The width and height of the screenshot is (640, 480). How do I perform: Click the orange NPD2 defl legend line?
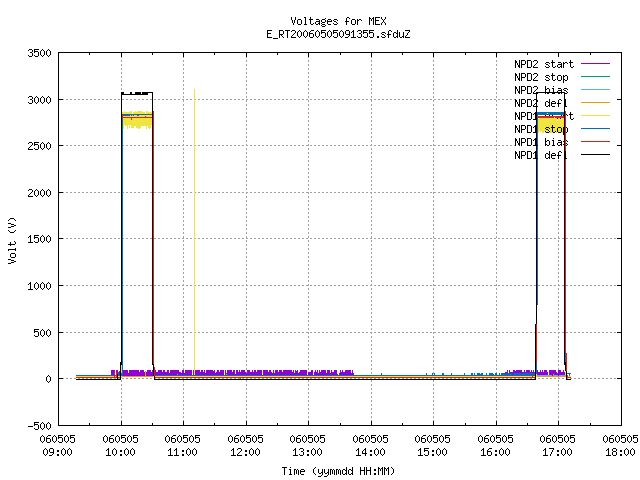[595, 102]
